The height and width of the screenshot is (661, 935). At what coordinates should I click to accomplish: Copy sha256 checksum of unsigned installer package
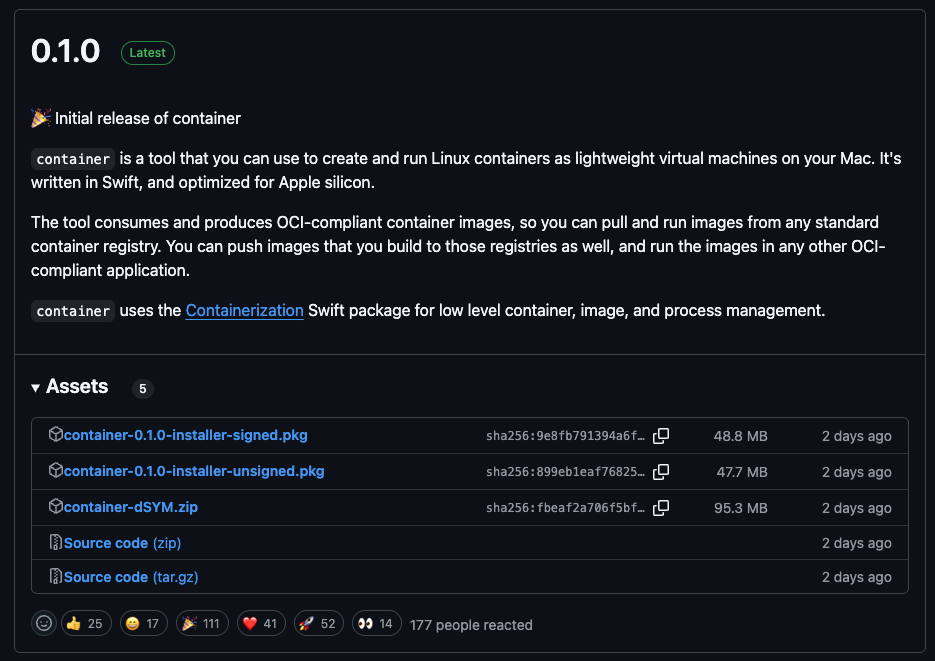point(661,471)
